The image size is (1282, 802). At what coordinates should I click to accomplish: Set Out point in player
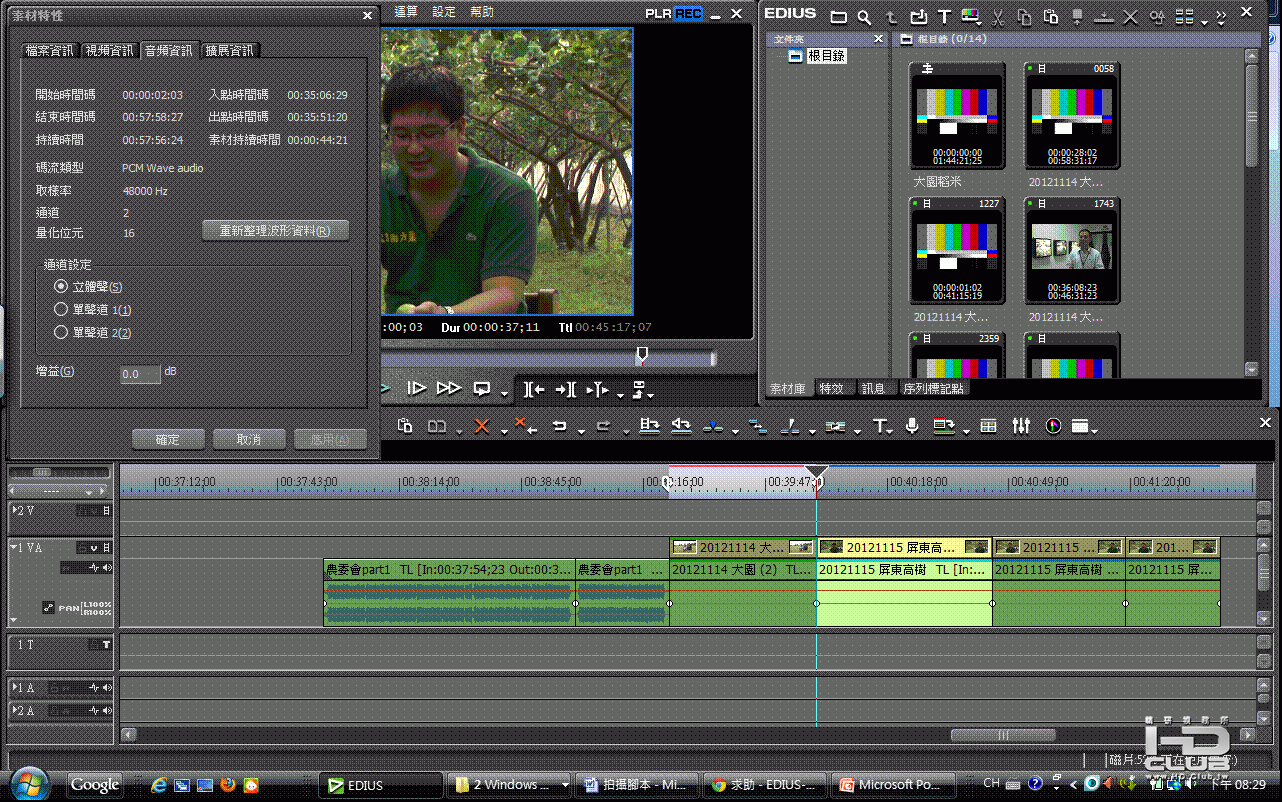pos(565,389)
